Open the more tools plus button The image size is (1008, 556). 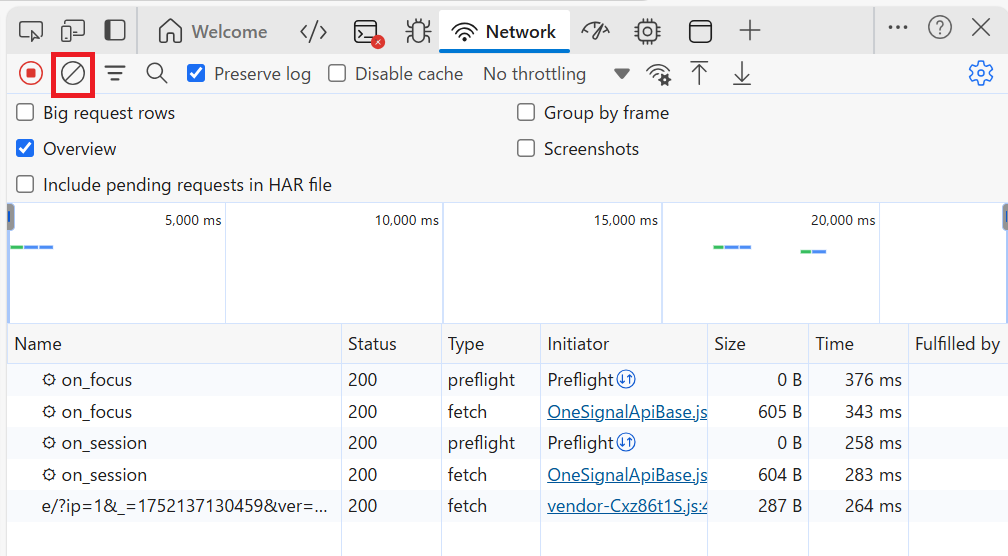[750, 31]
